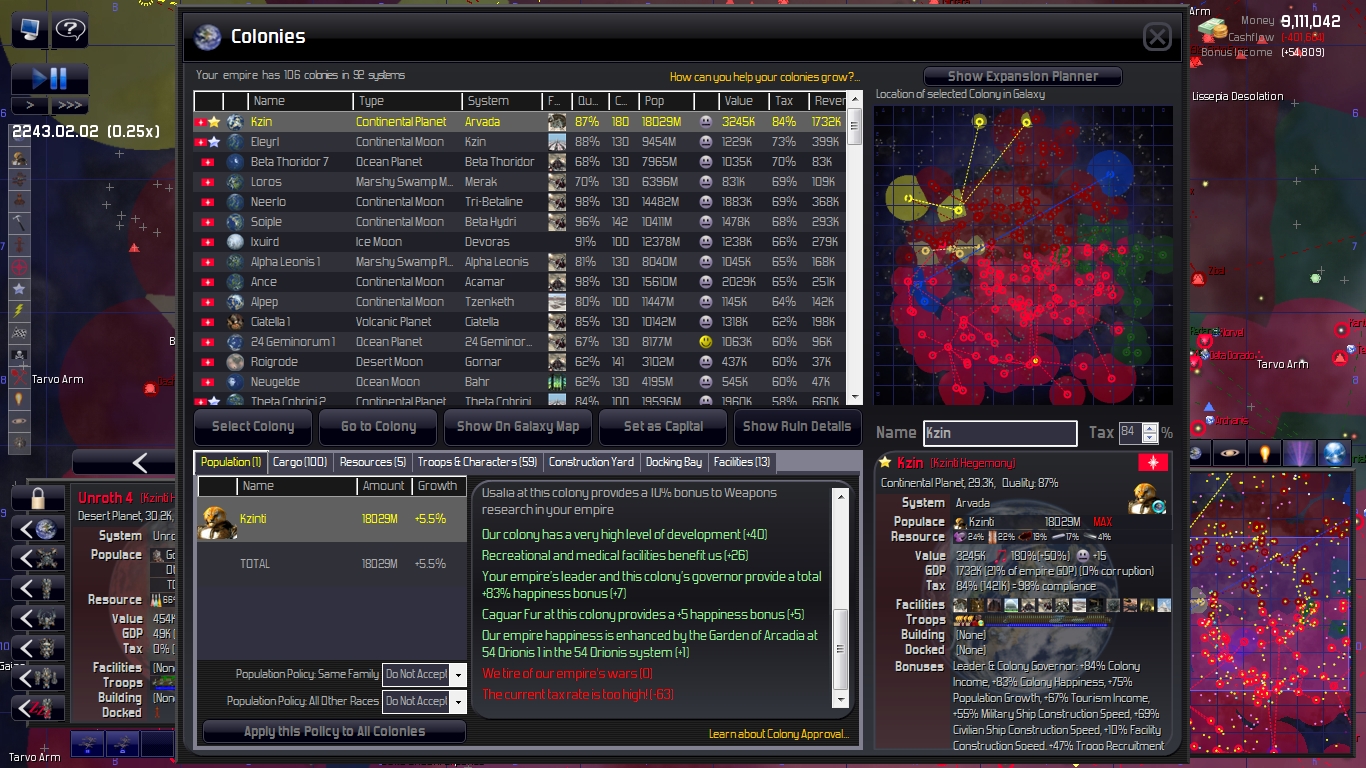
Task: Click the single-arrow slower speed button
Action: tap(30, 105)
